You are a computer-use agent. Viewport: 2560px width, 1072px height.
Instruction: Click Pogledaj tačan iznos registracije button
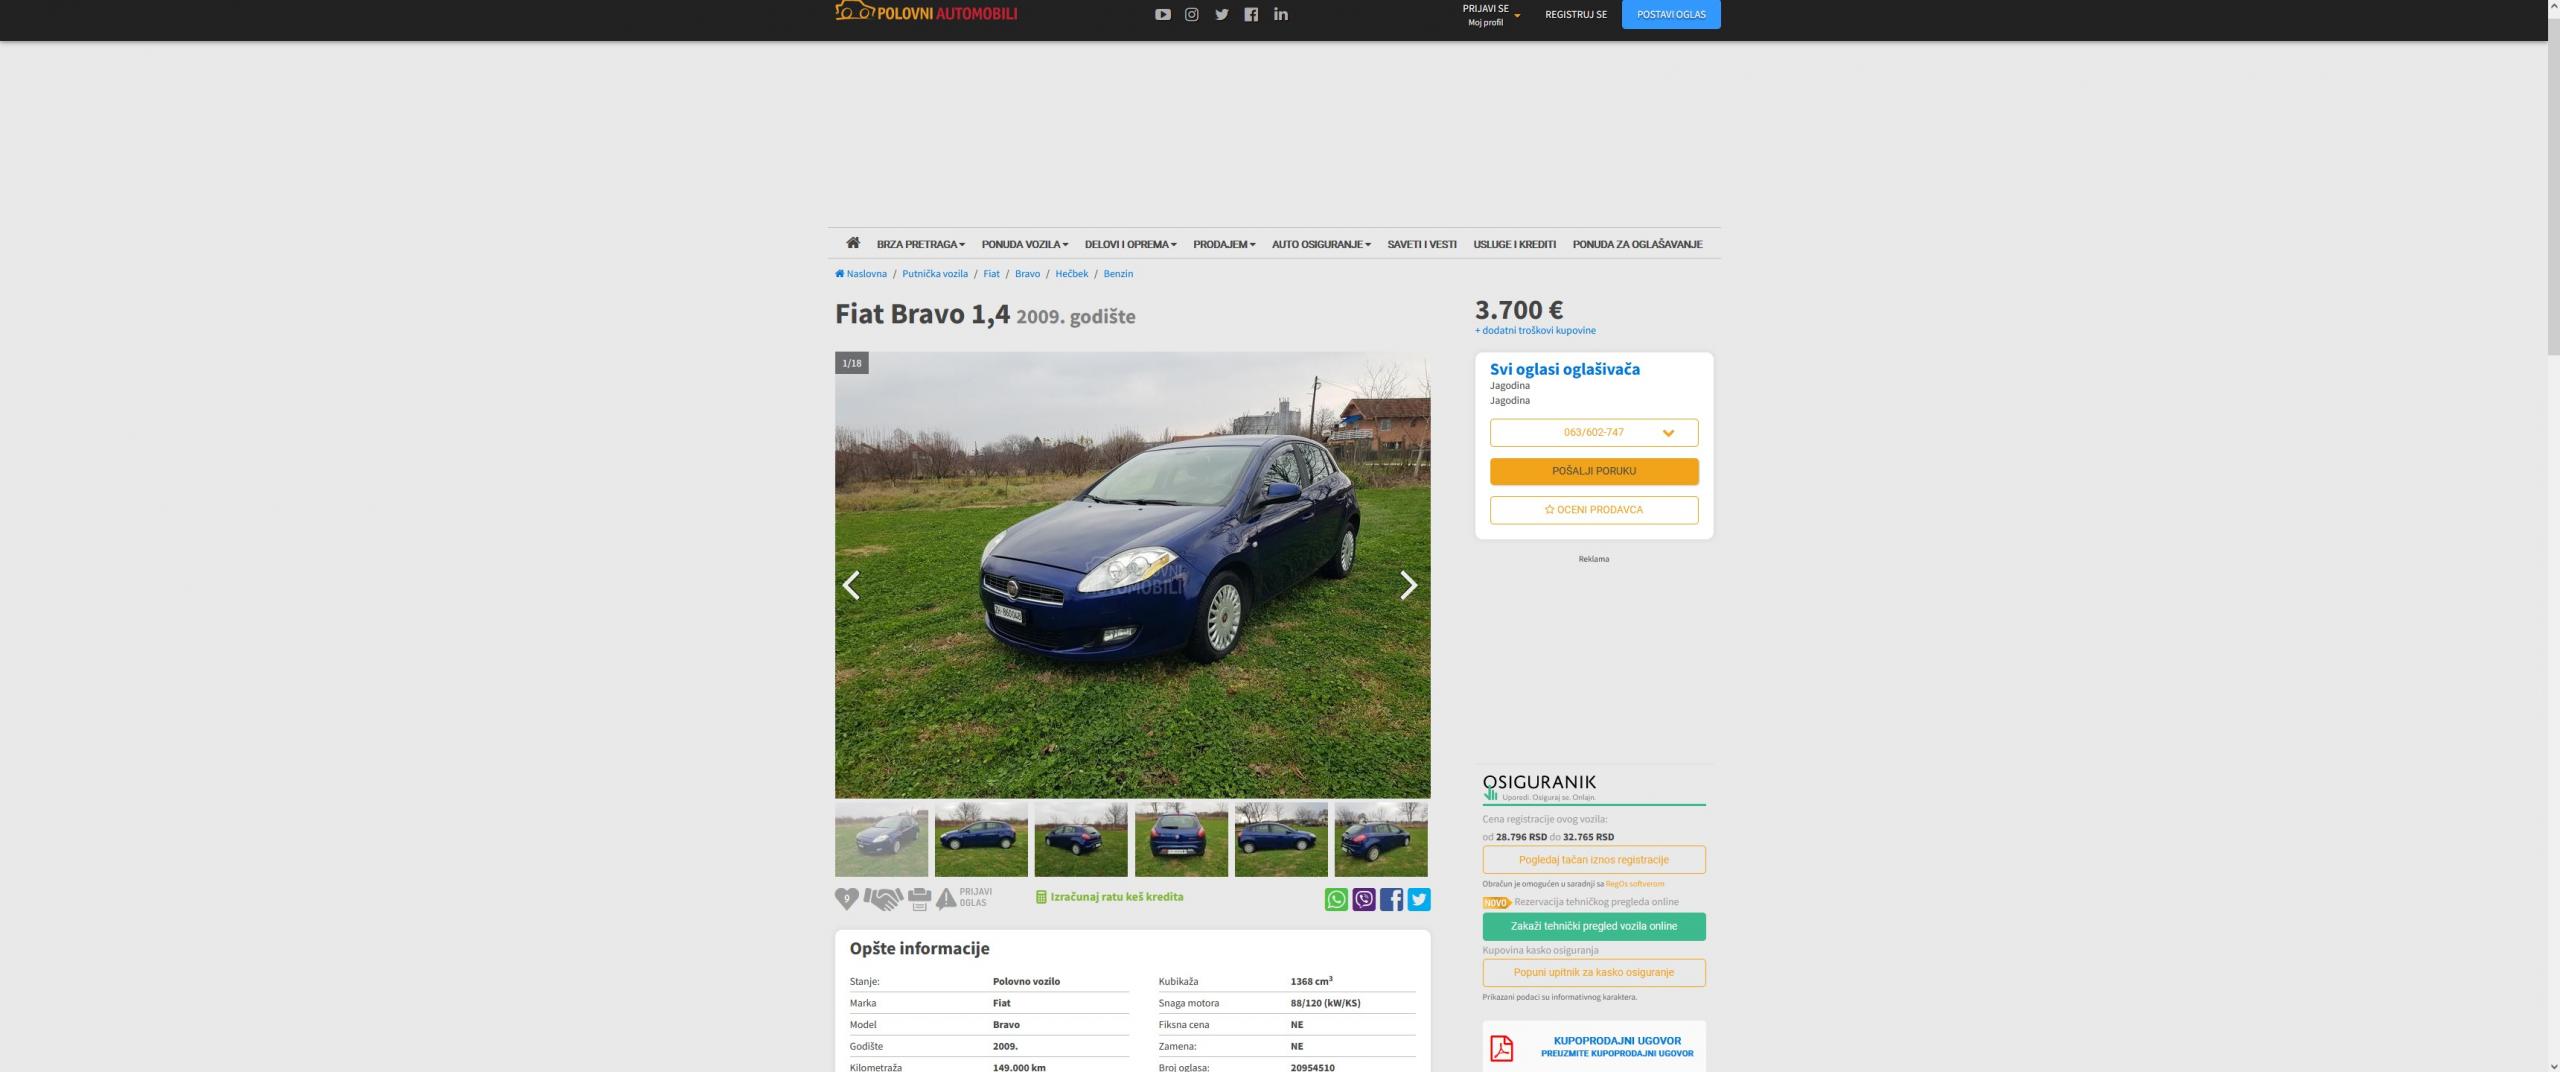[1594, 860]
